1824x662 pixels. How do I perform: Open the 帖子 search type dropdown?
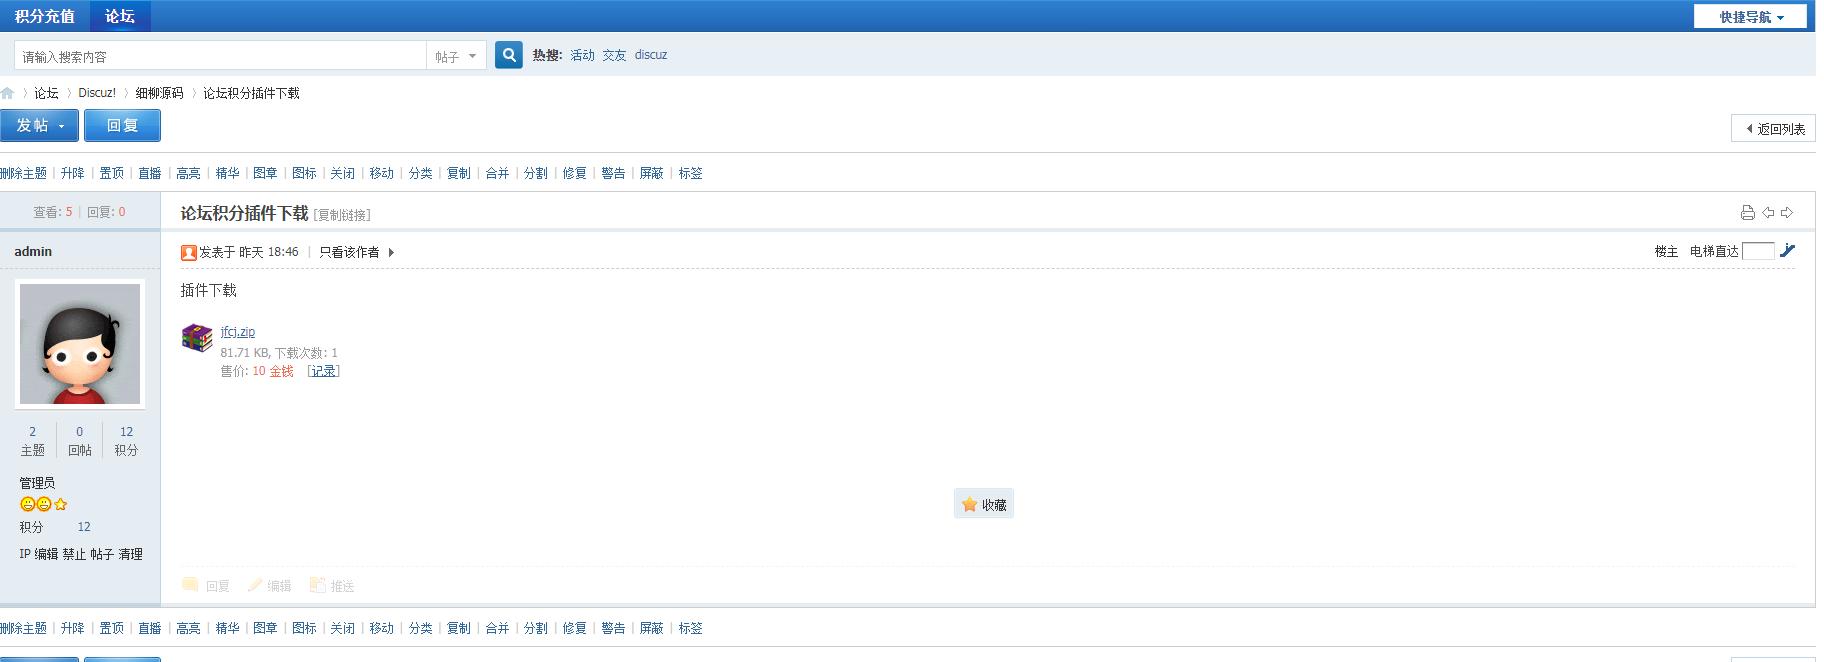[457, 56]
